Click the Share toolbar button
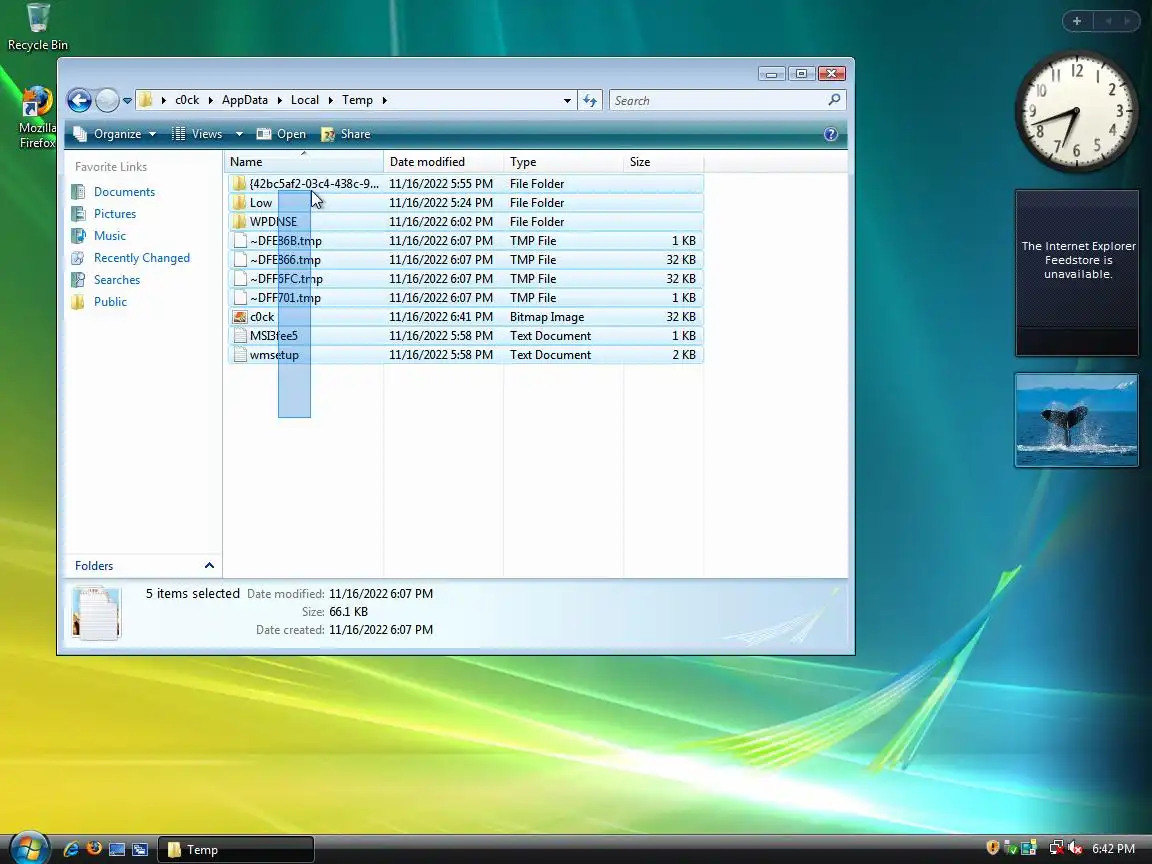This screenshot has width=1152, height=864. click(345, 134)
